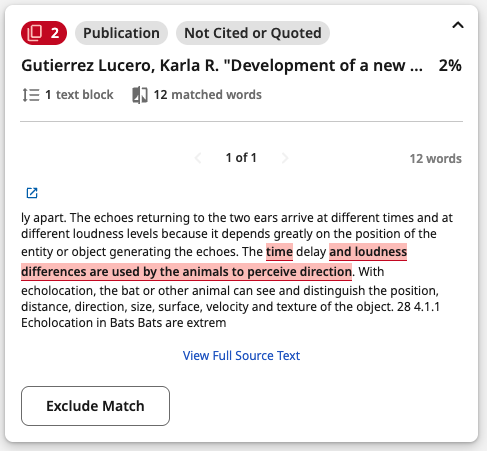Click the highlighted word 'time'
Viewport: 487px width, 451px height.
click(279, 252)
